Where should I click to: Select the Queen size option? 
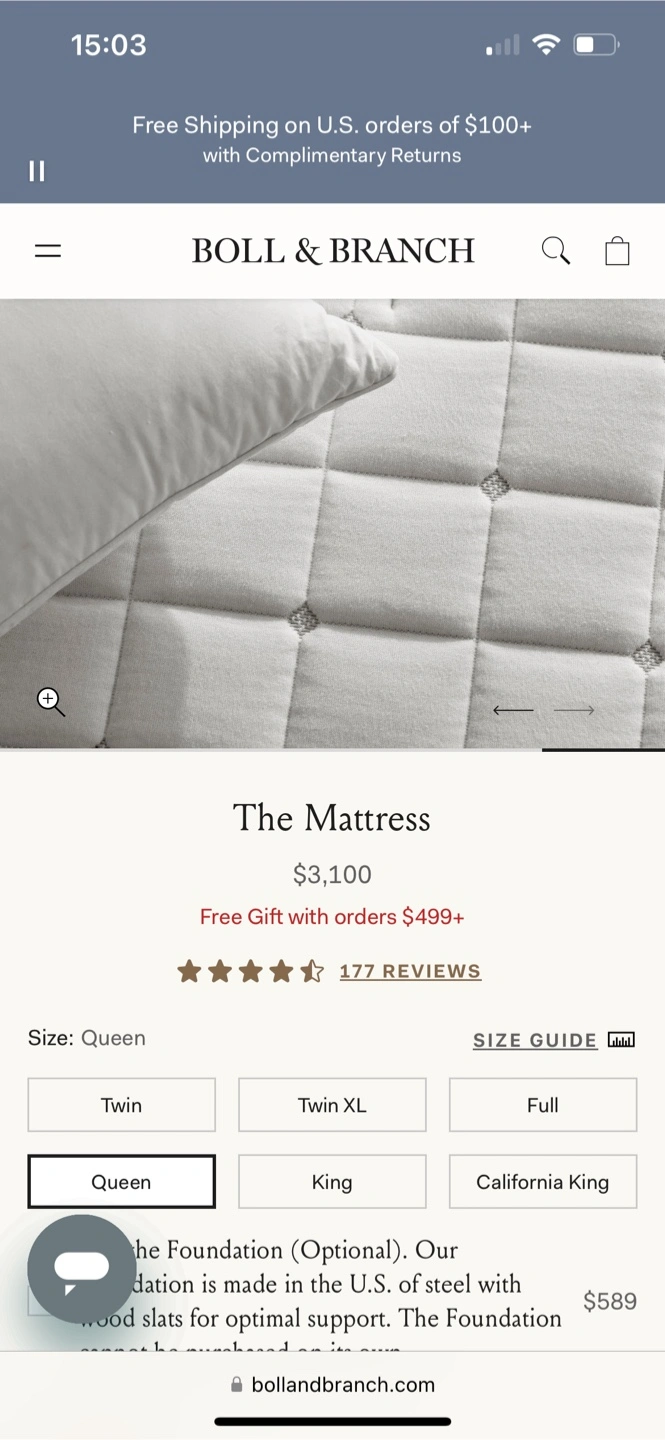[122, 1182]
